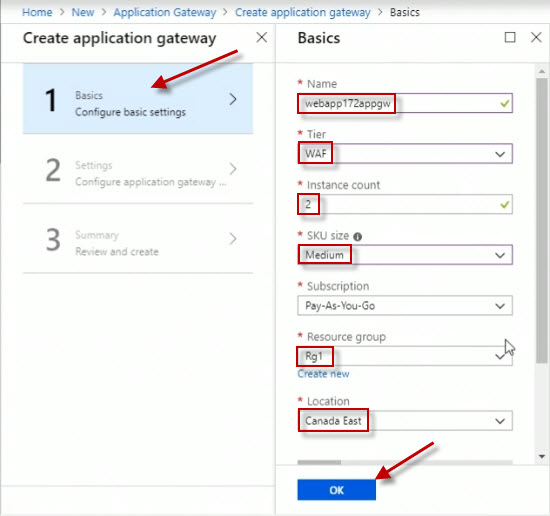Screen dimensions: 550x516
Task: Click the Create new resource group link
Action: (x=323, y=374)
